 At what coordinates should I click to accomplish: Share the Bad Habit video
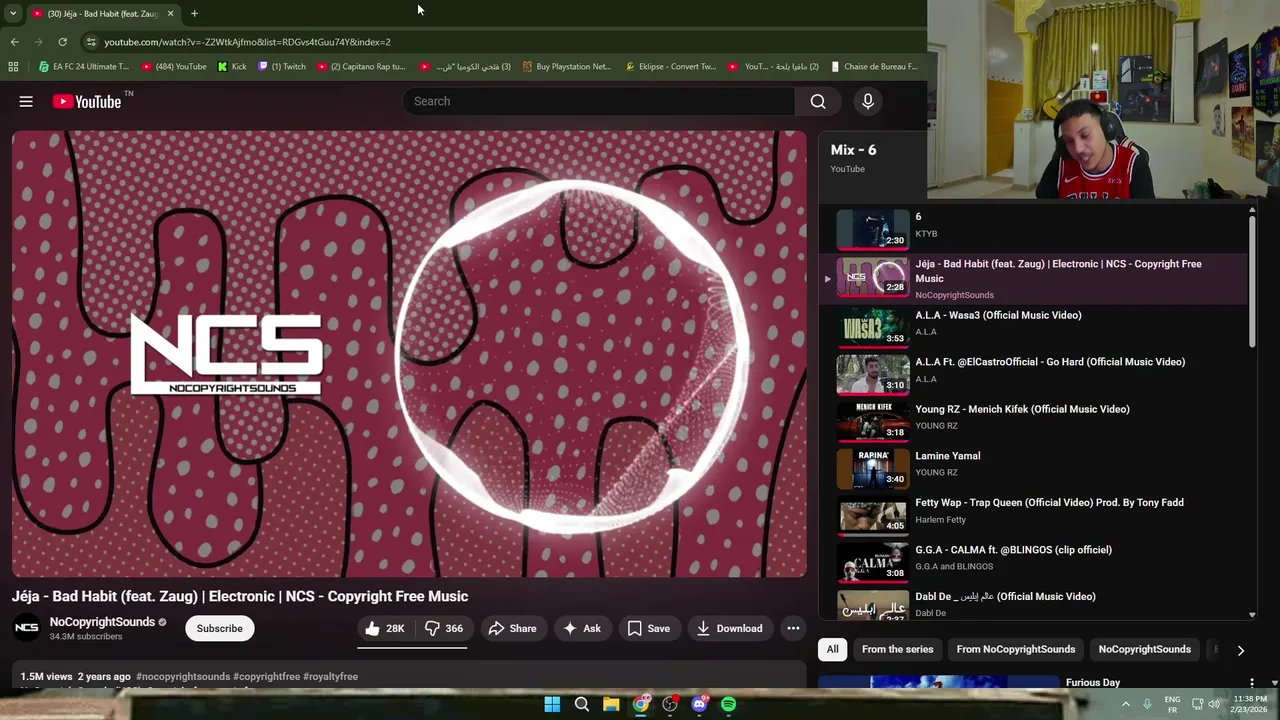coord(512,628)
